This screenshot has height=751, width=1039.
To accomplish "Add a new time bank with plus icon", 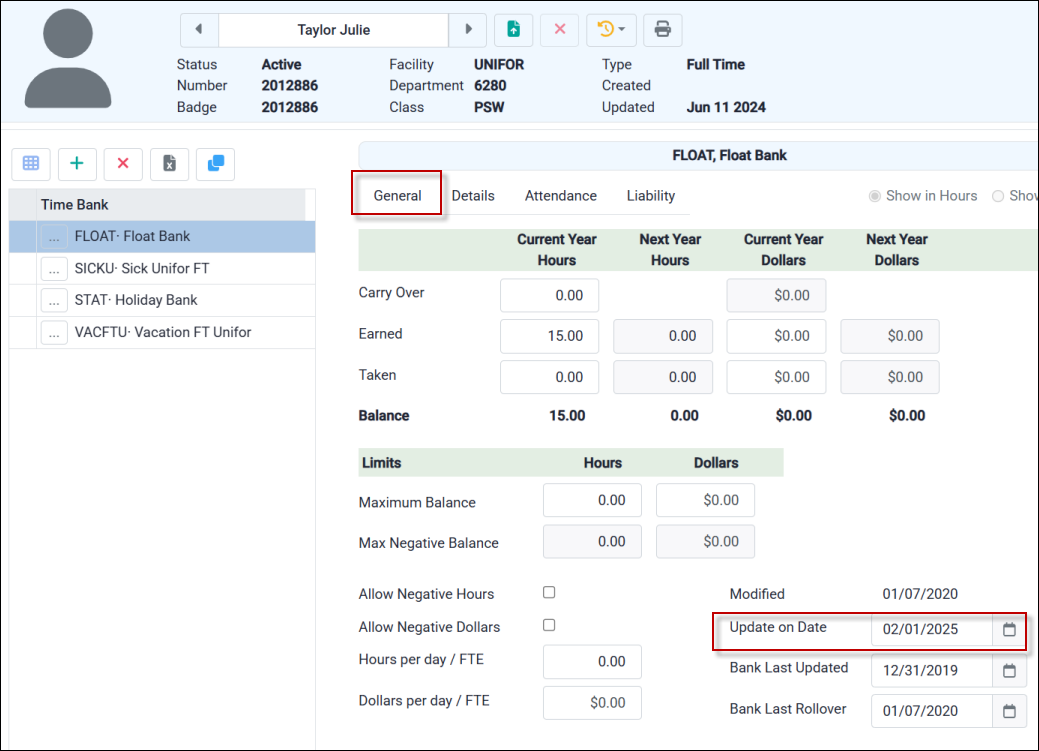I will 77,163.
